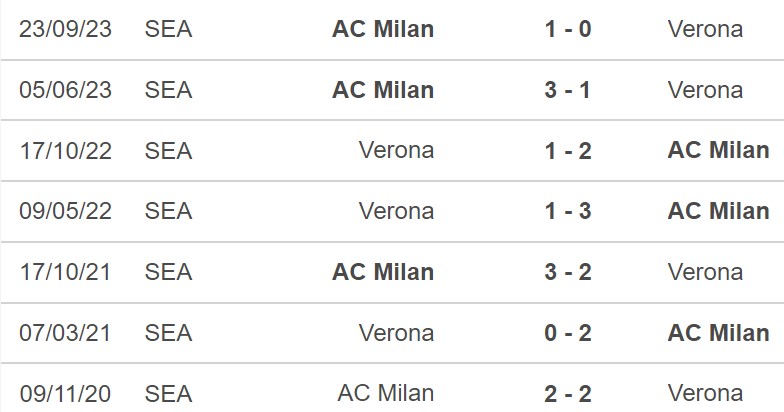Click AC Milan home team on 09/11/20
784x412 pixels.
click(x=386, y=394)
